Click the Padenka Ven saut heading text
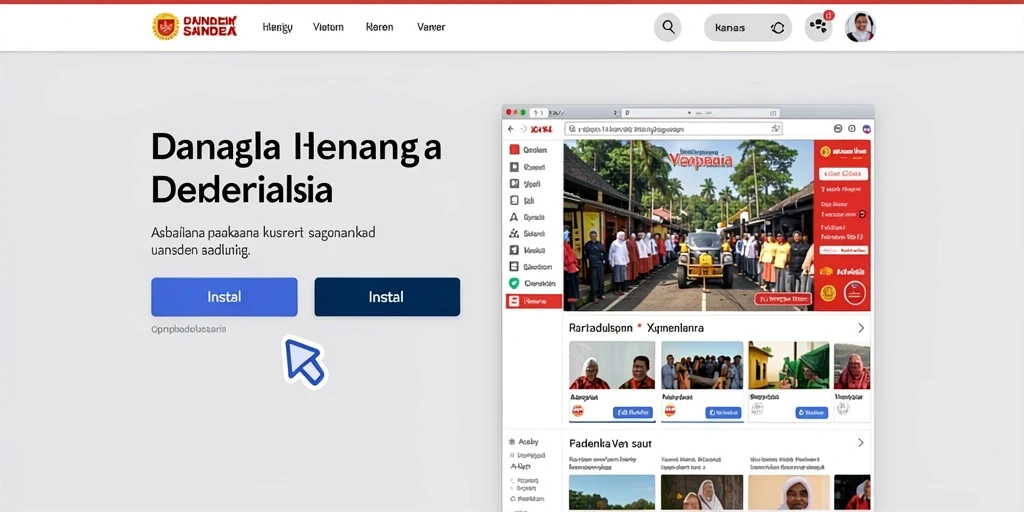 [x=611, y=443]
